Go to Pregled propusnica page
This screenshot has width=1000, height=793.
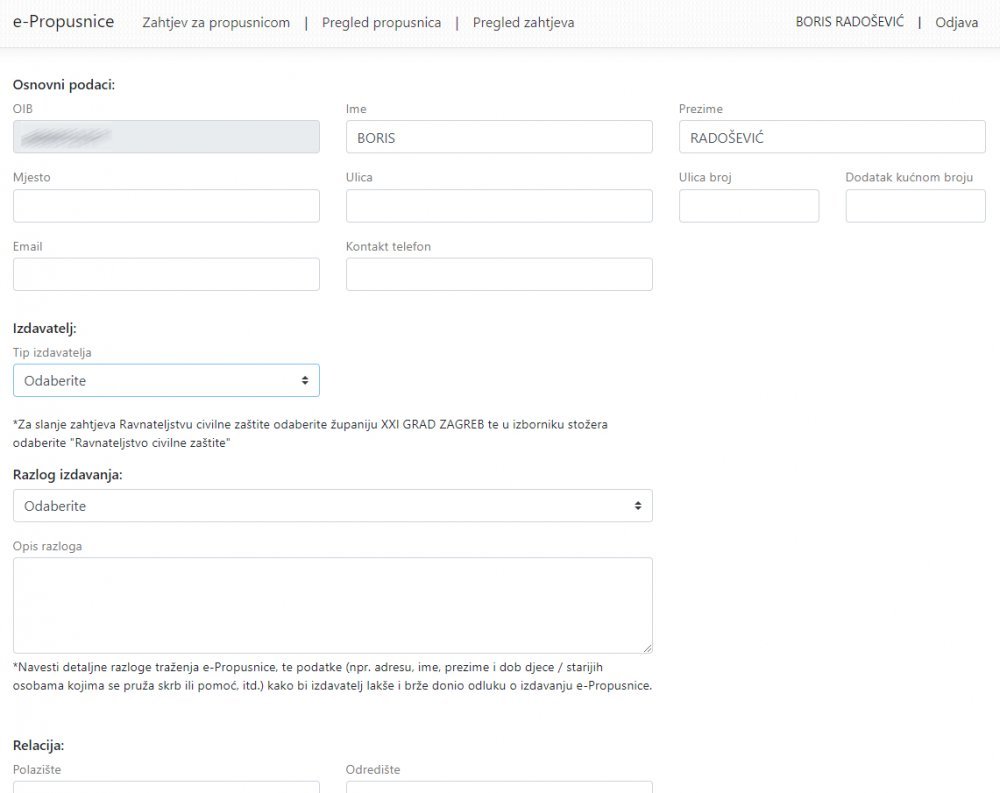(x=381, y=23)
